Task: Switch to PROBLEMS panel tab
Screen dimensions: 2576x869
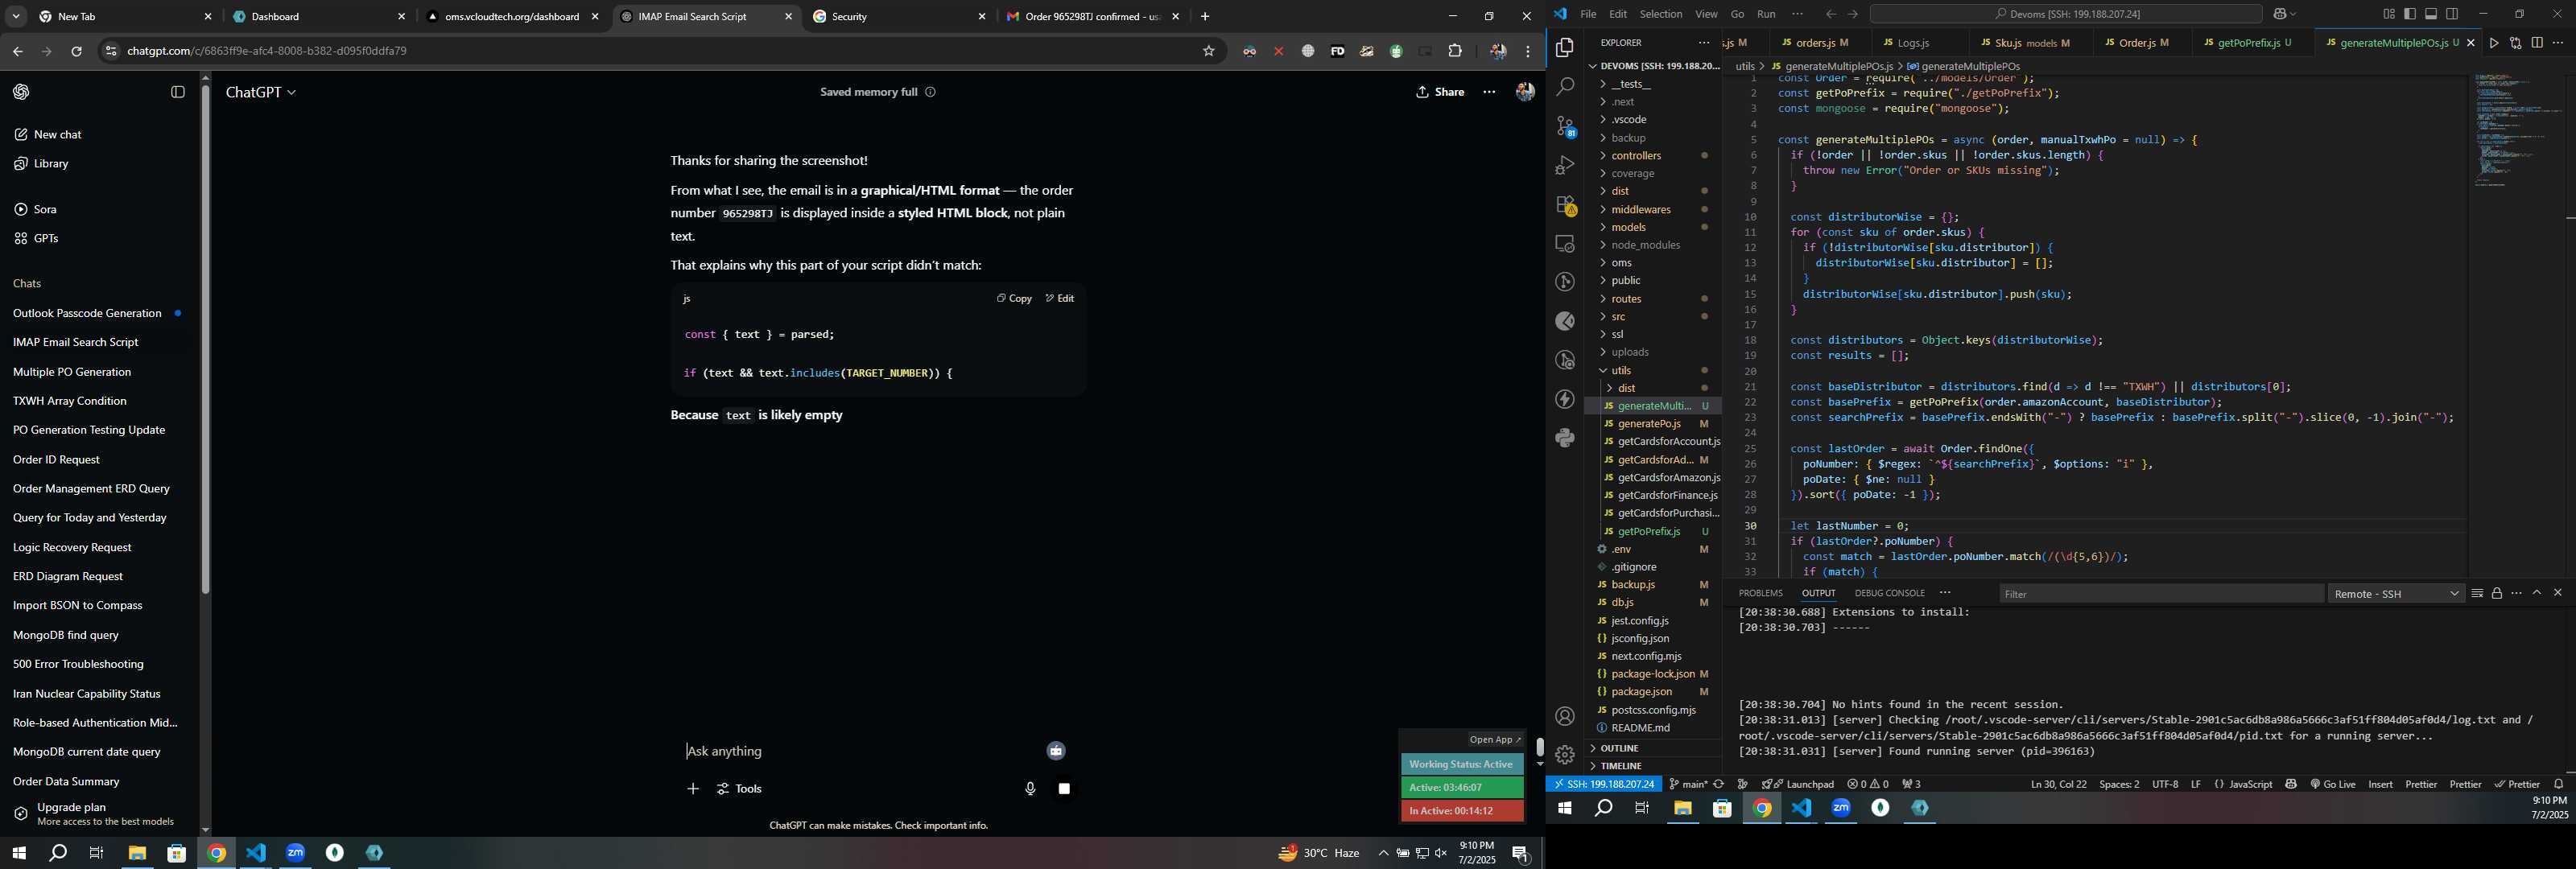Action: [1760, 593]
